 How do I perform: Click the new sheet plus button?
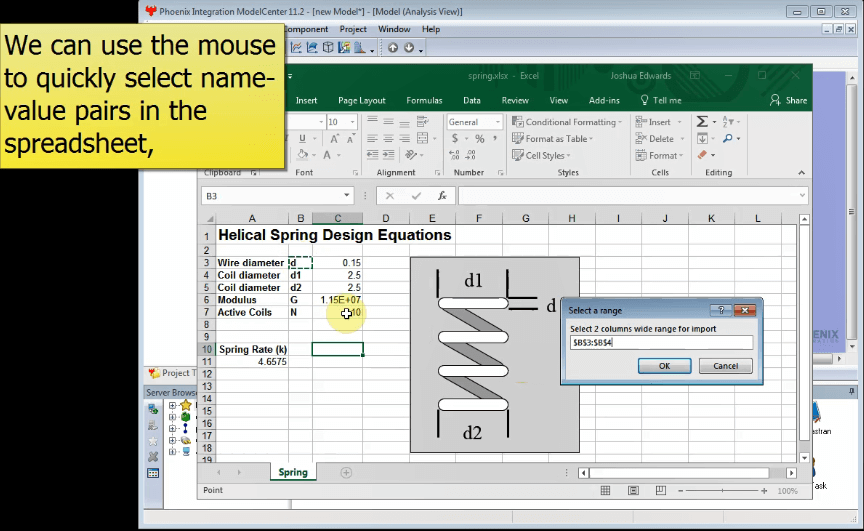click(346, 473)
